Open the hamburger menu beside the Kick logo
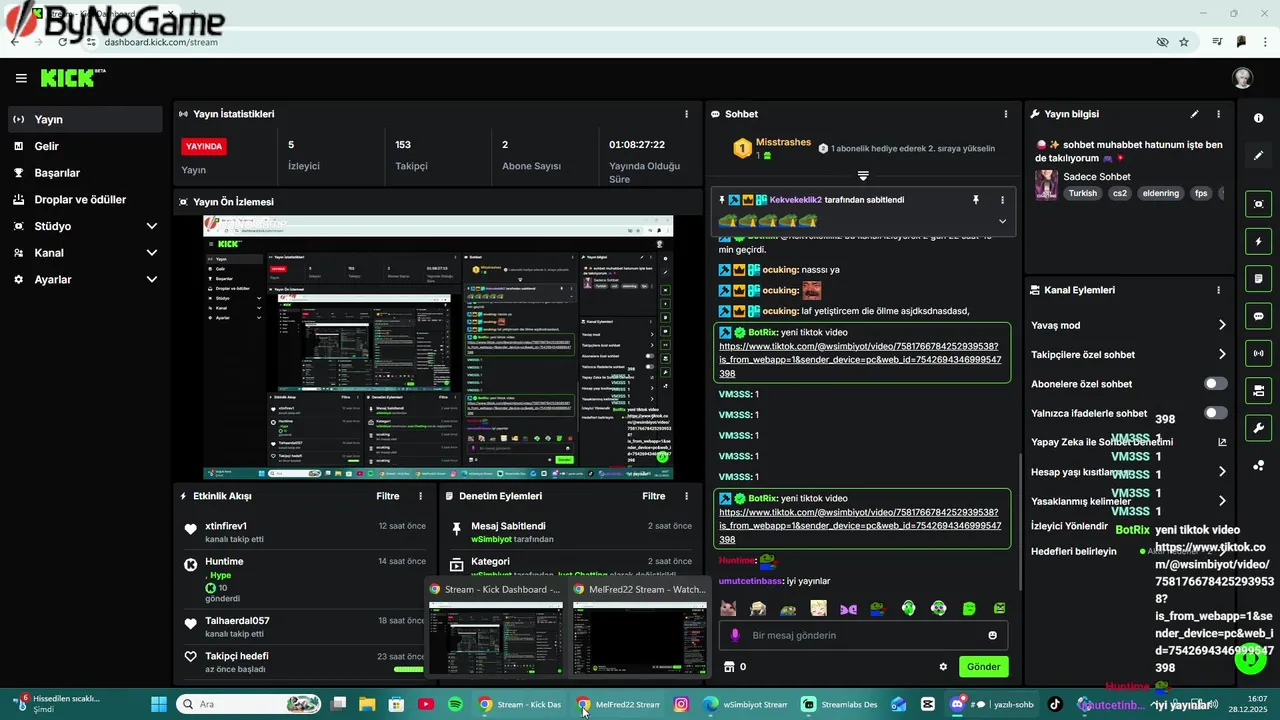The height and width of the screenshot is (720, 1280). click(21, 78)
